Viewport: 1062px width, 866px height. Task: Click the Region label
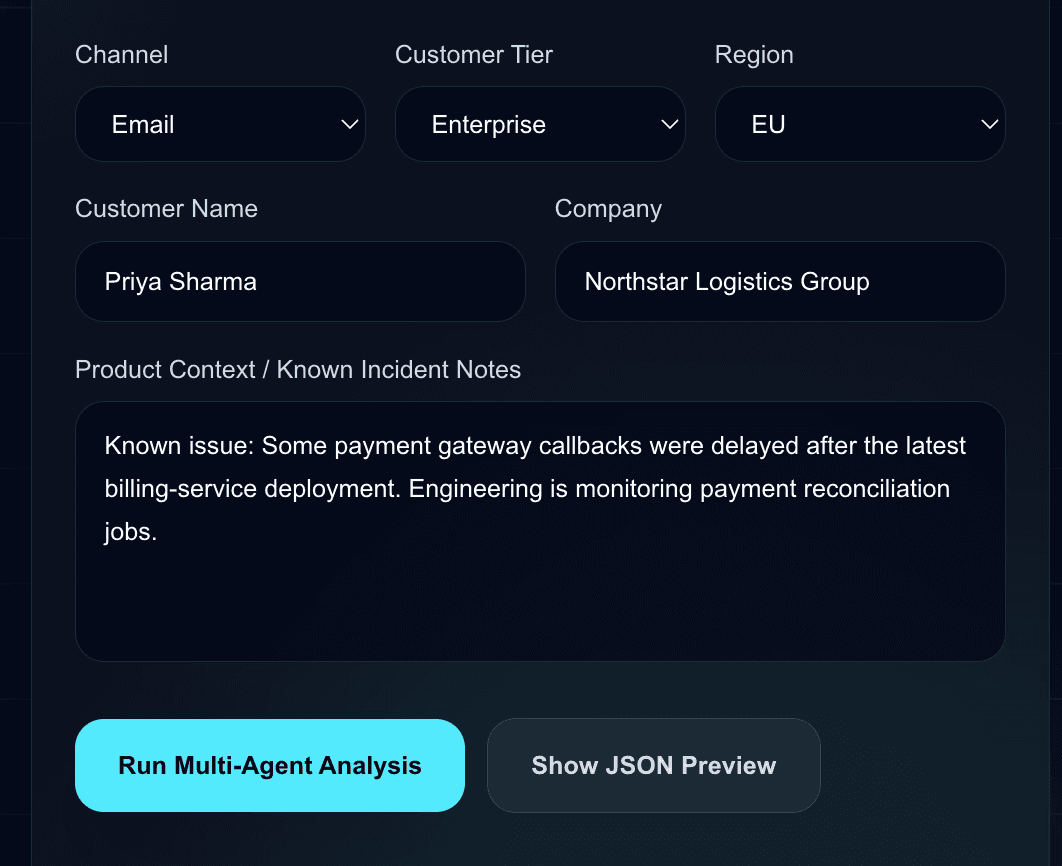pos(754,55)
